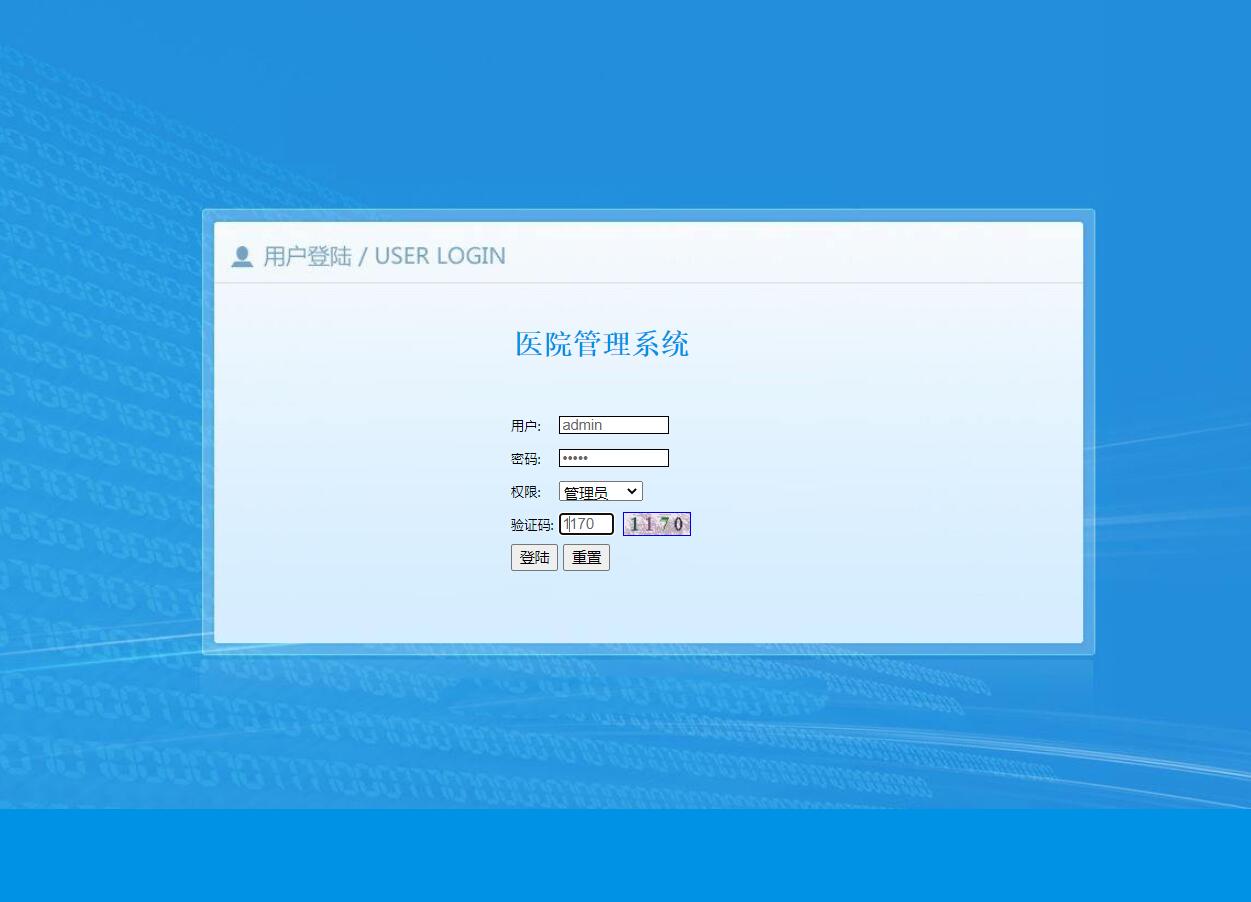Viewport: 1251px width, 902px height.
Task: Click the captcha image showing 1170
Action: tap(656, 523)
